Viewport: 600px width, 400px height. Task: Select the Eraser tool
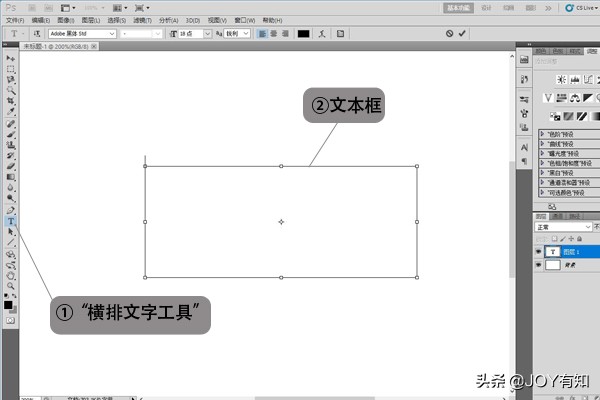[10, 166]
